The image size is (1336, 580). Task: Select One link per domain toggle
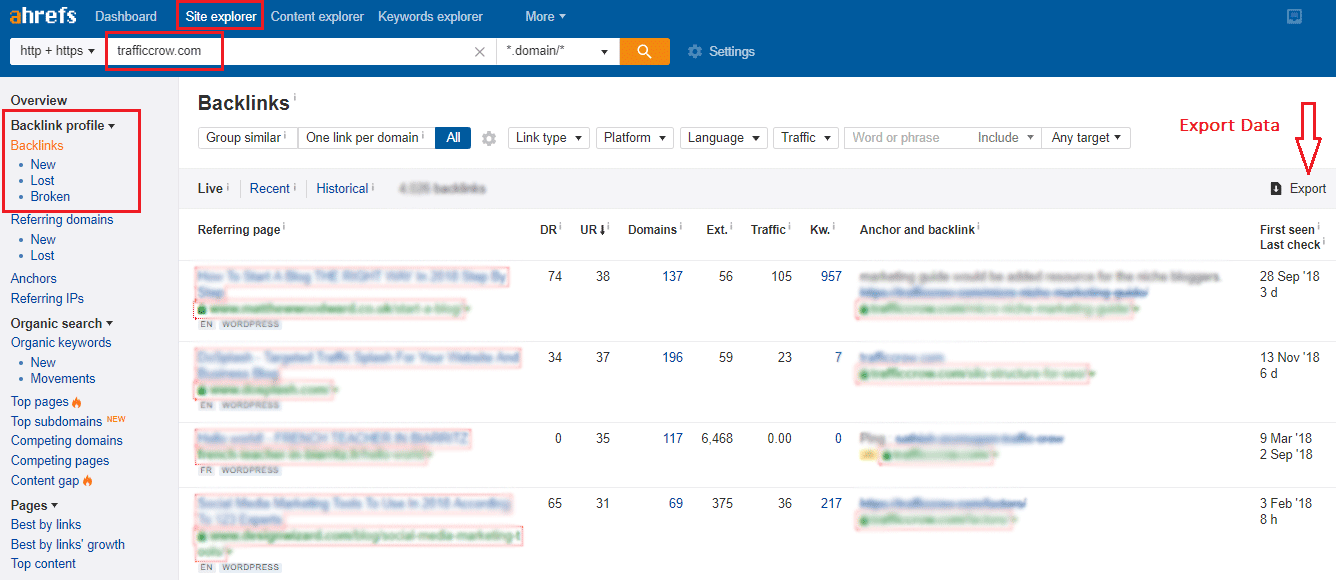point(366,138)
